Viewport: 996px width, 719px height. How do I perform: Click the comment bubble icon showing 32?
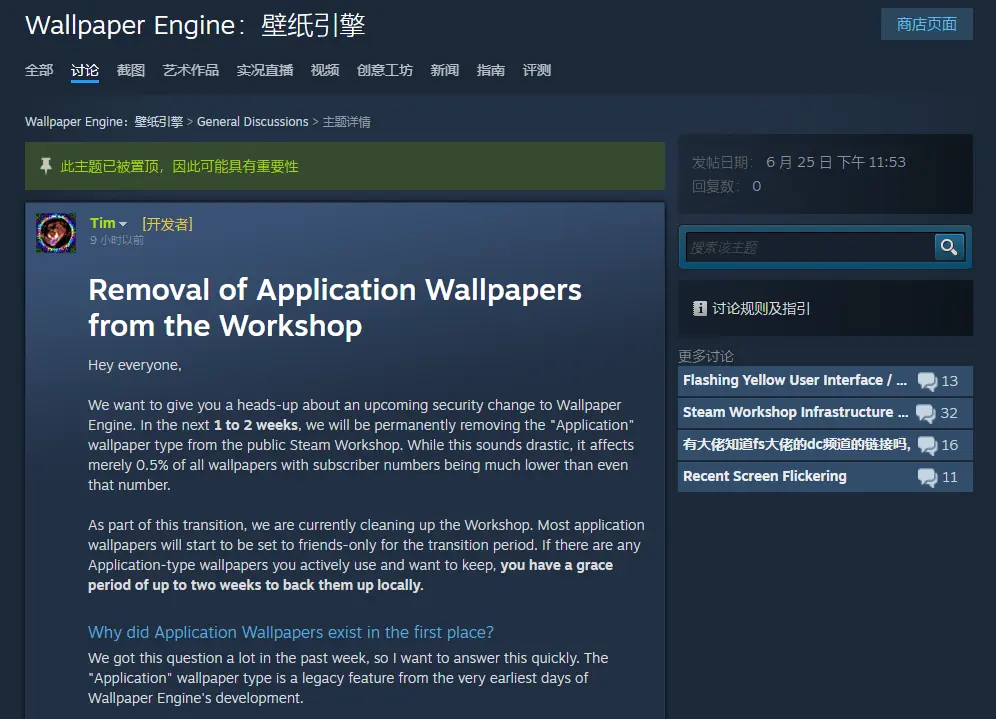926,413
